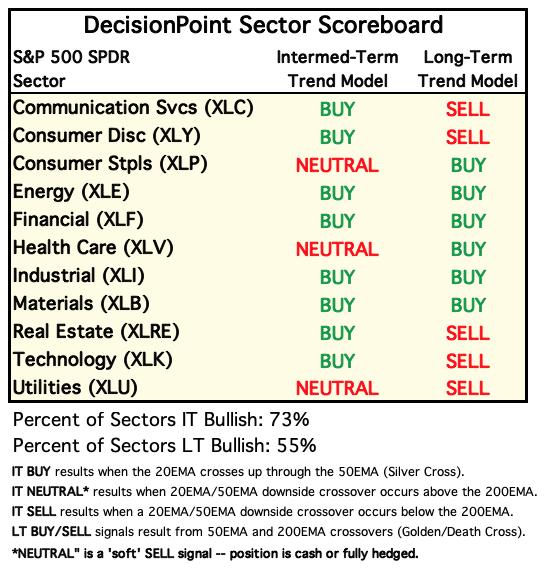The image size is (549, 569).
Task: Click the DecisionPoint Sector Scoreboard title
Action: 263,25
